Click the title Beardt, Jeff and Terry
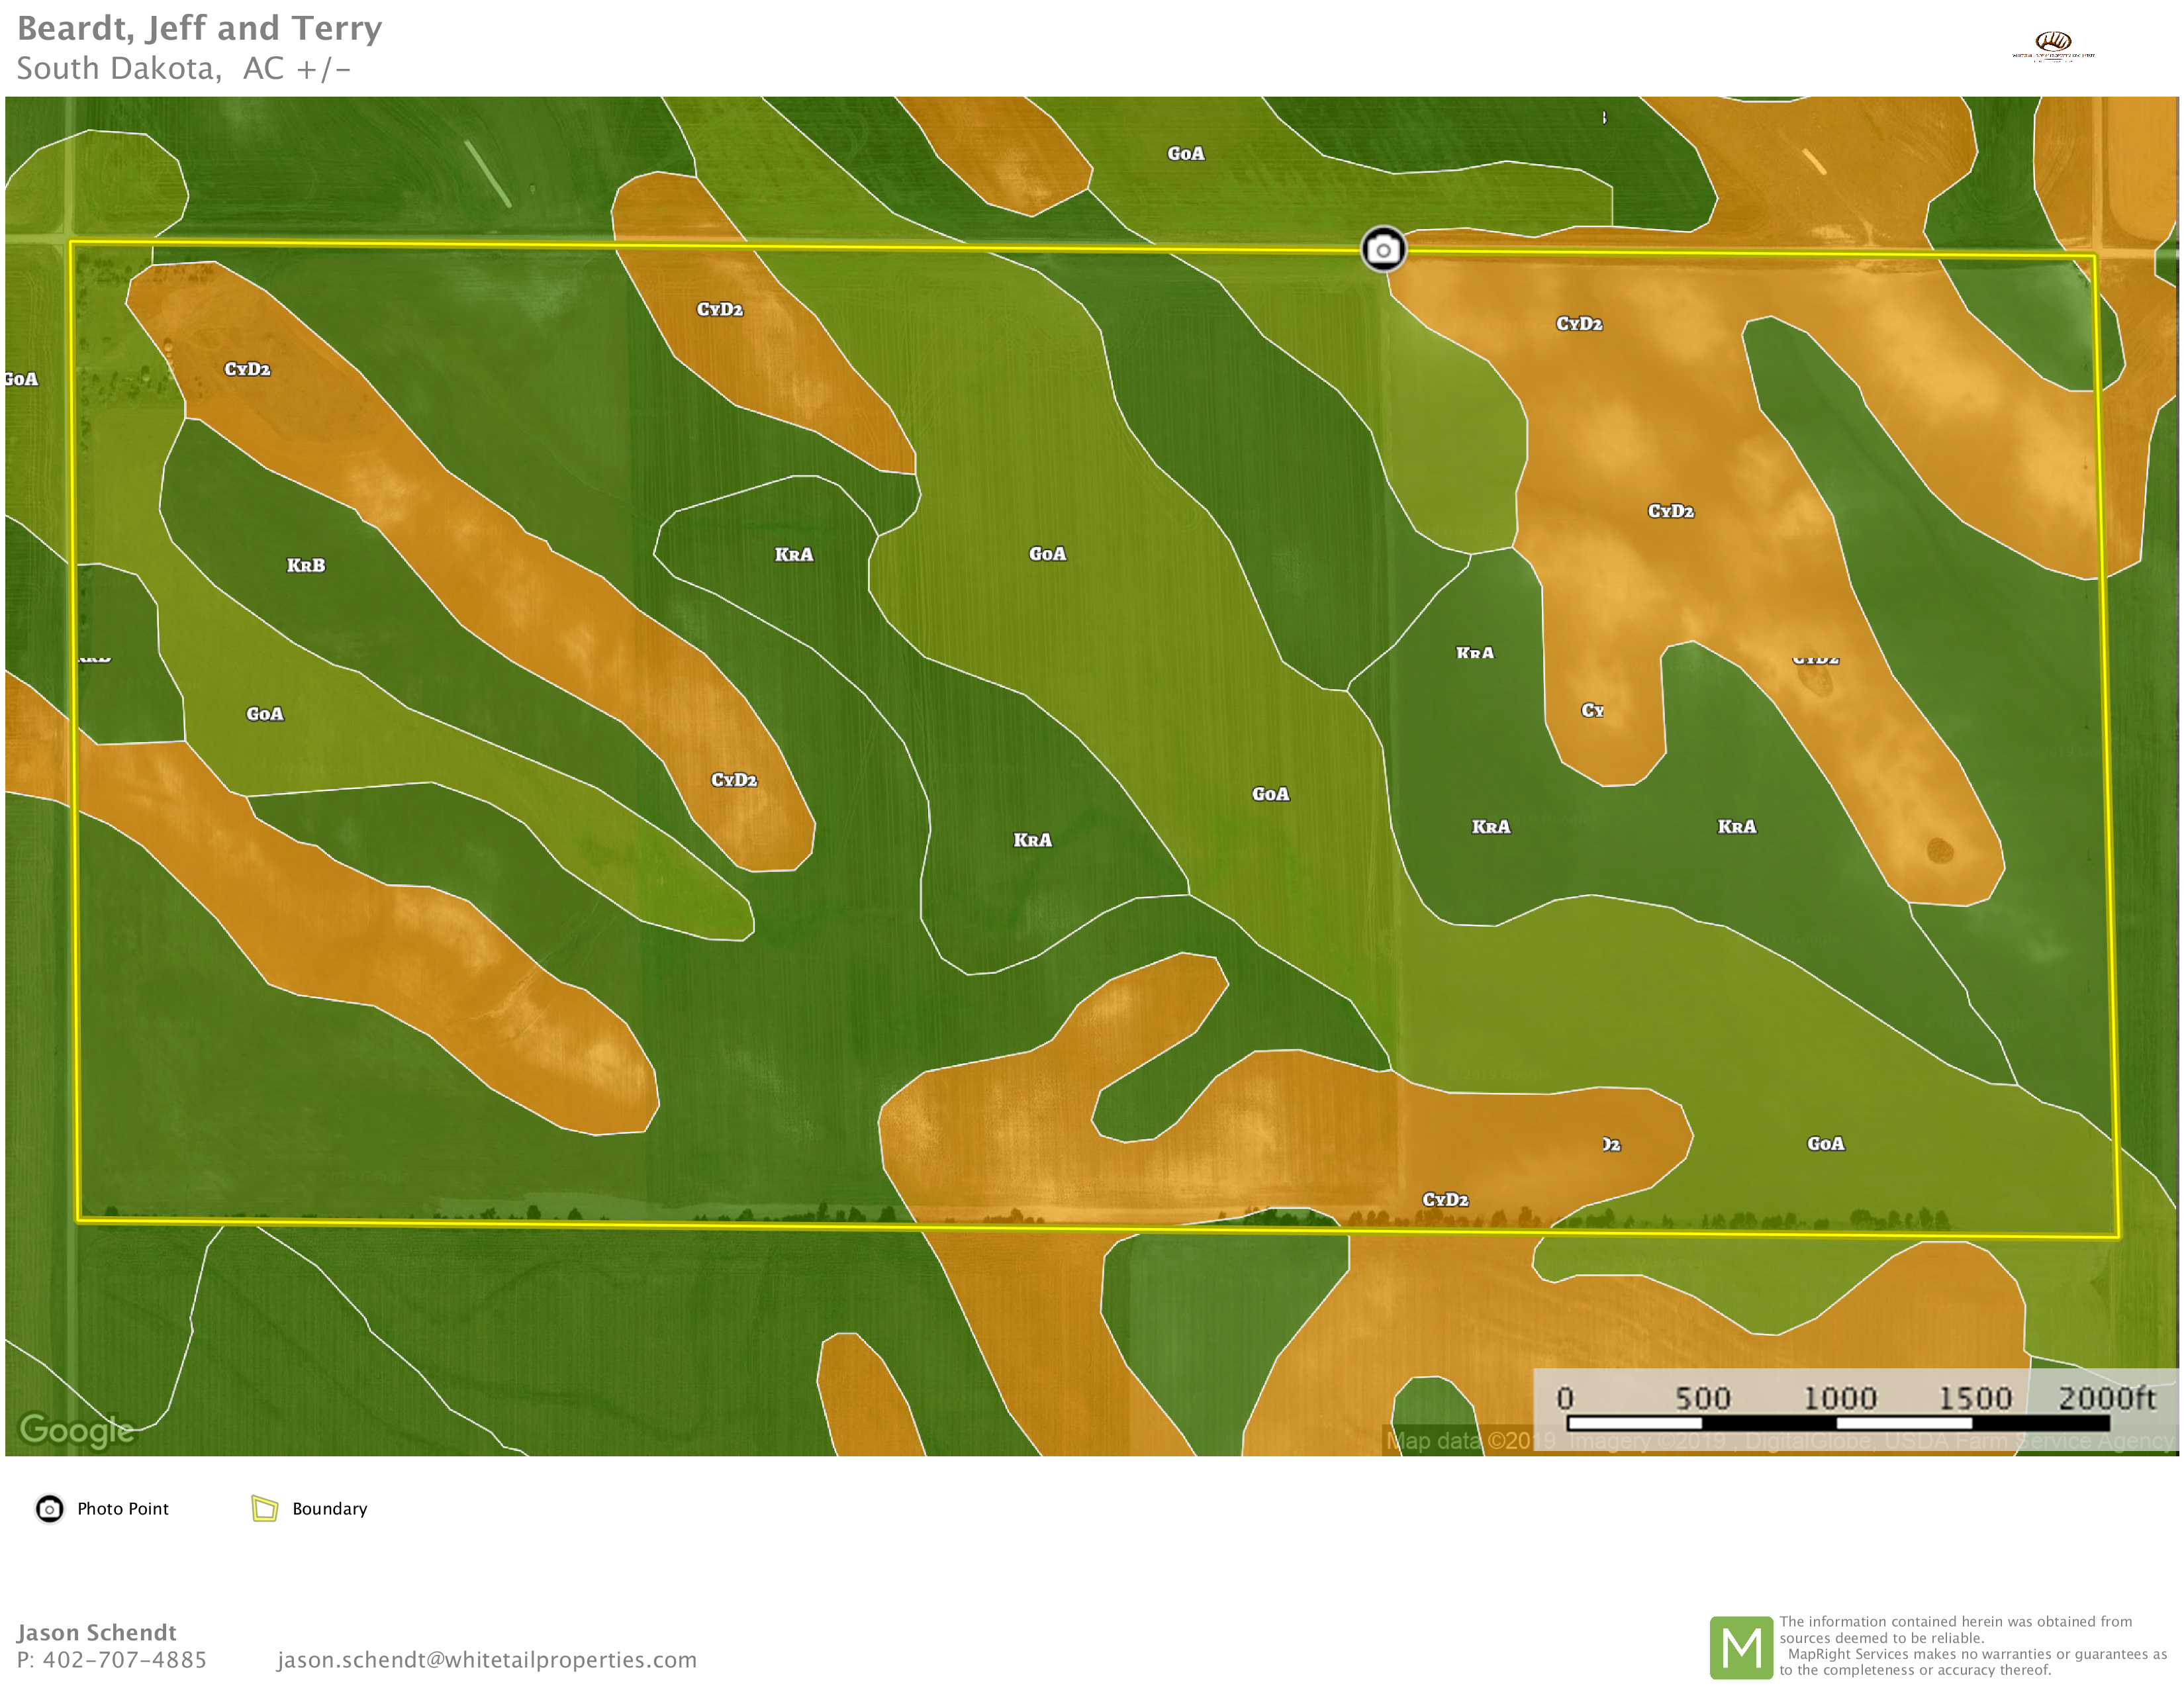The image size is (2184, 1688). pos(200,28)
